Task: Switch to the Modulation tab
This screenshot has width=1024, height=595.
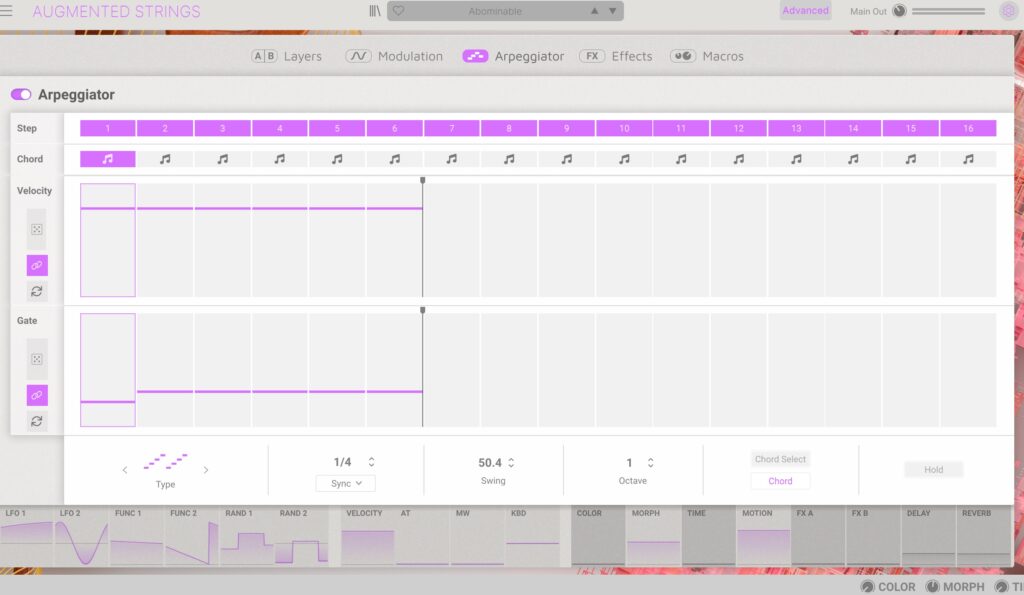Action: click(x=394, y=56)
